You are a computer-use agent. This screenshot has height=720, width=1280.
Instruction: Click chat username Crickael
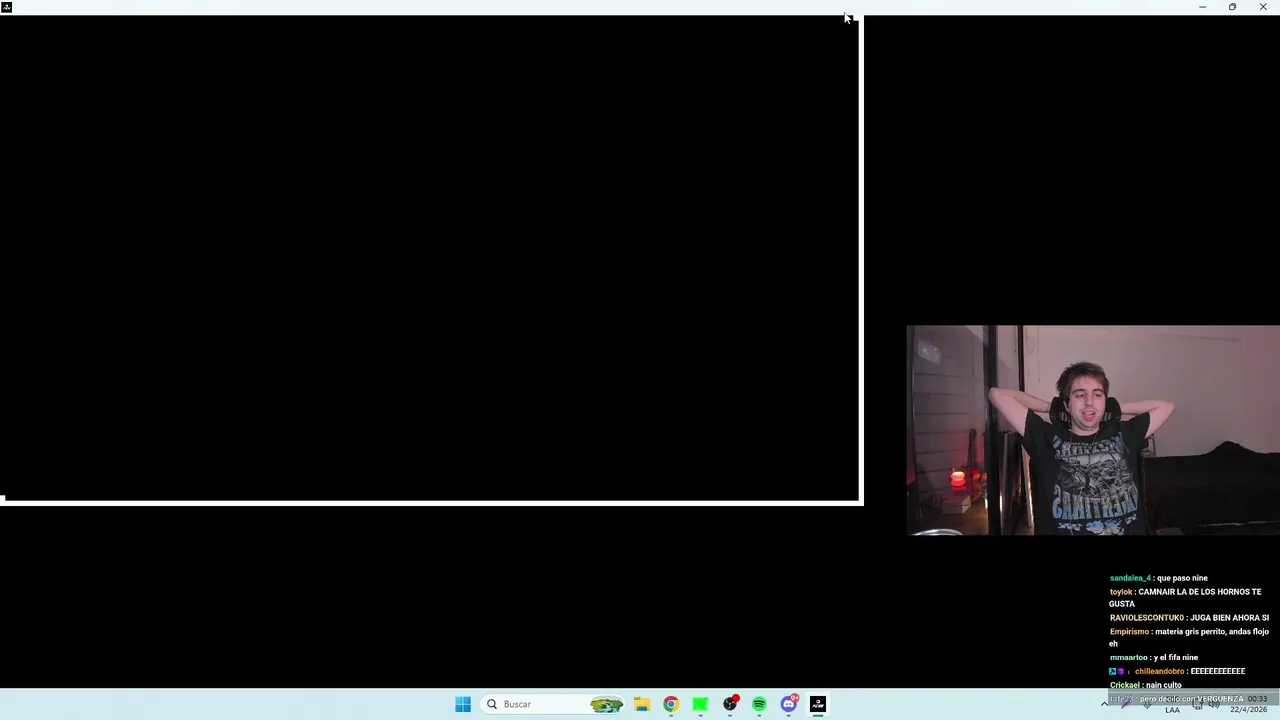[x=1124, y=685]
